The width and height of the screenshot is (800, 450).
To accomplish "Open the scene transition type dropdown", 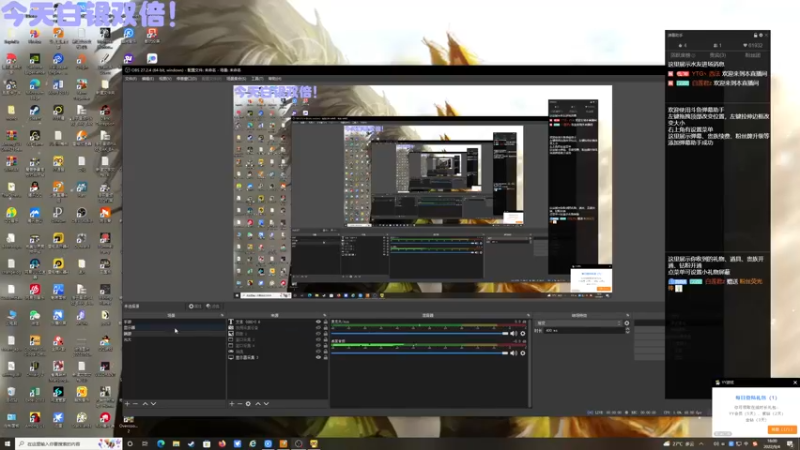I will [x=579, y=323].
